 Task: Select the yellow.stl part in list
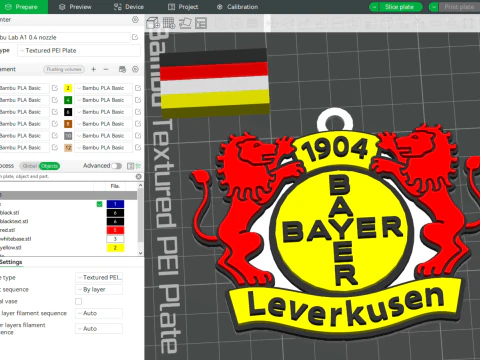(11, 248)
